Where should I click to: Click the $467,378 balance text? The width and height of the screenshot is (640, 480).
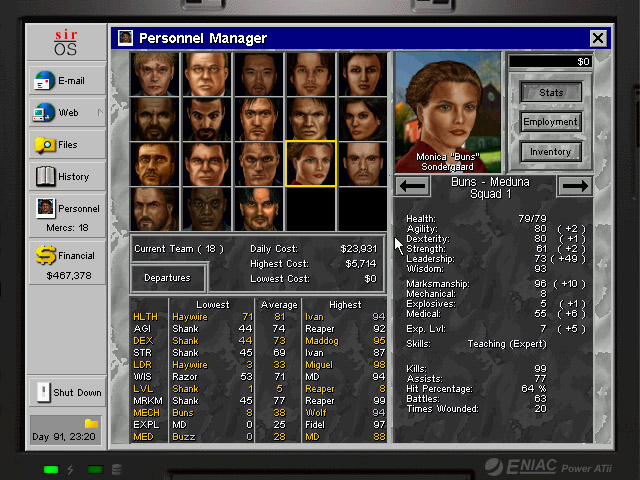(x=69, y=276)
